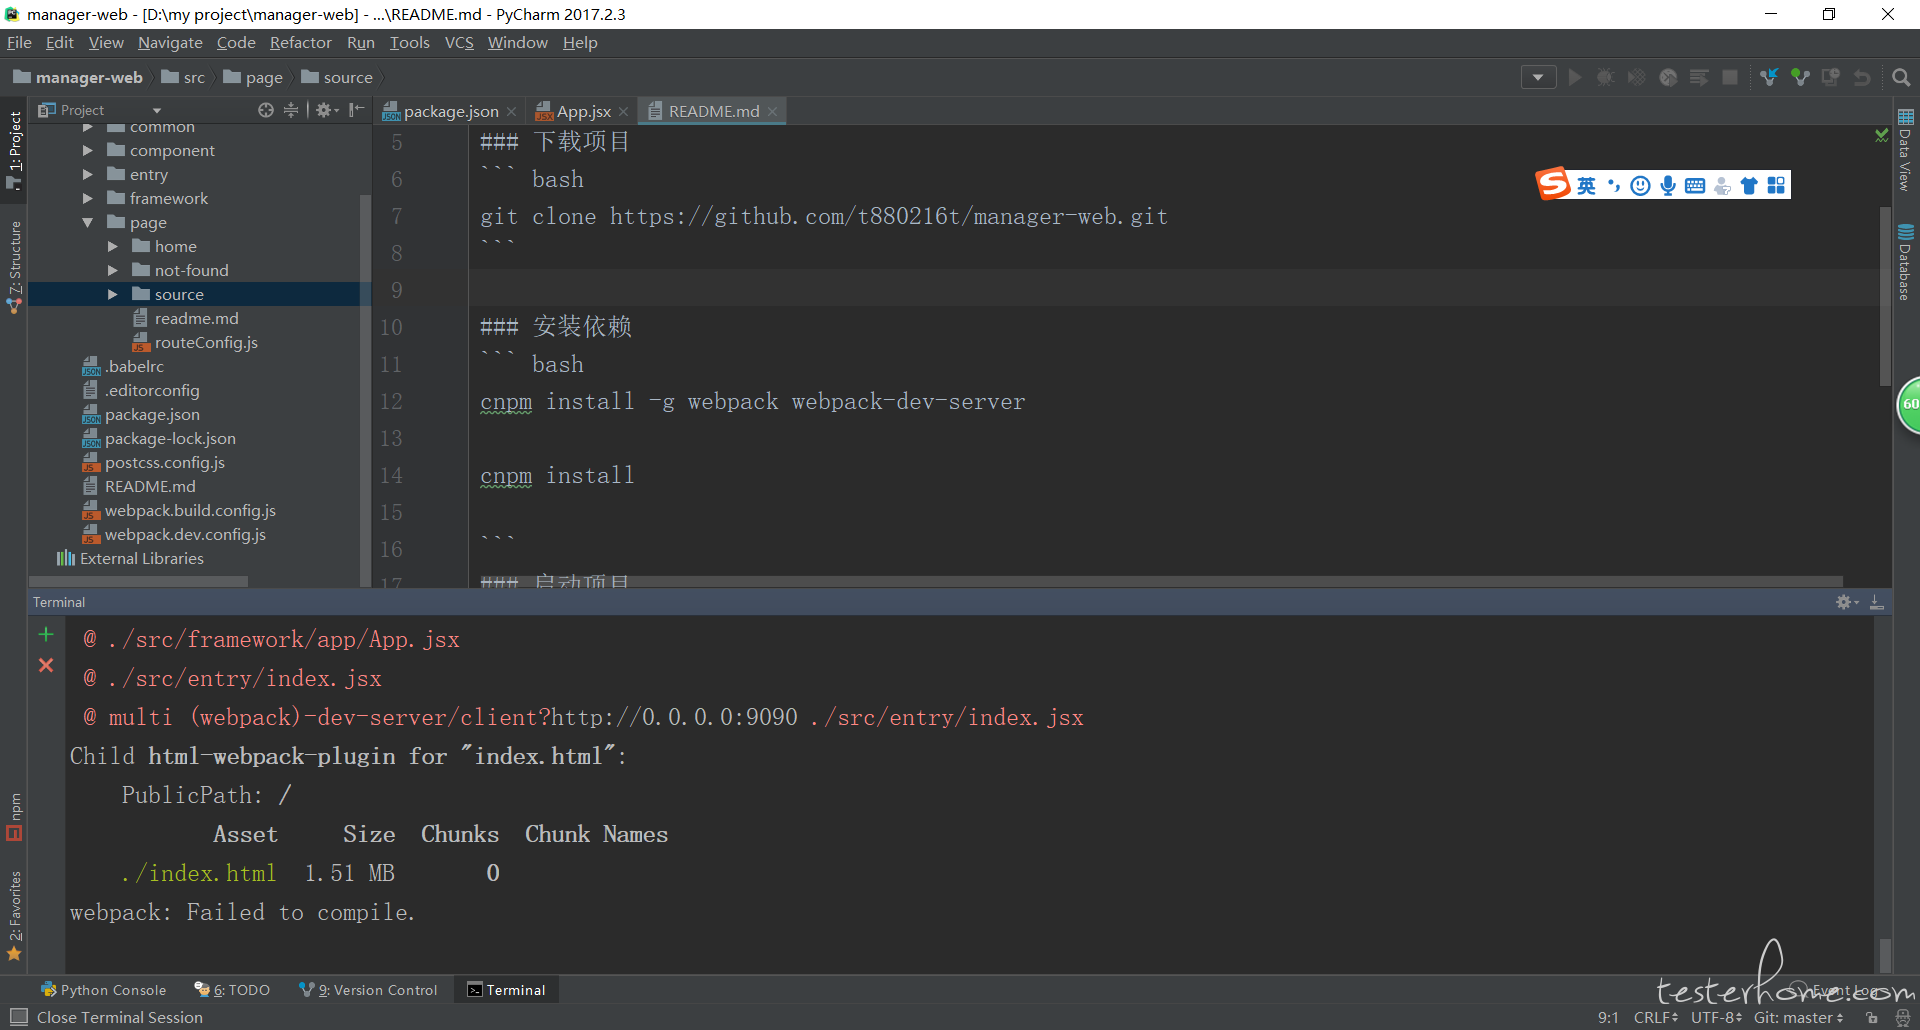Hide the Project tool window
This screenshot has height=1030, width=1920.
click(x=356, y=110)
